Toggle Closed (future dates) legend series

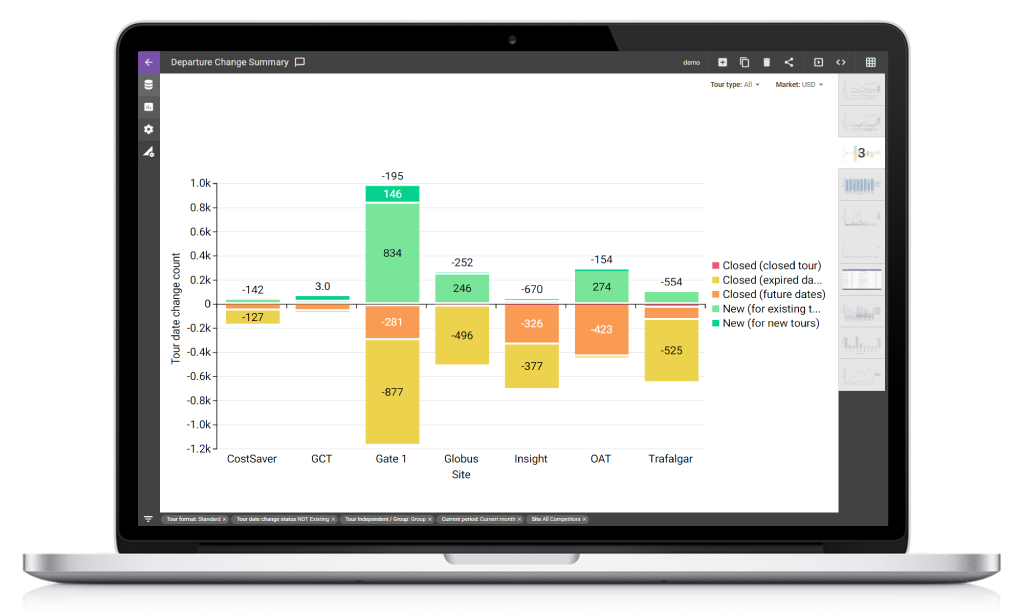[769, 294]
